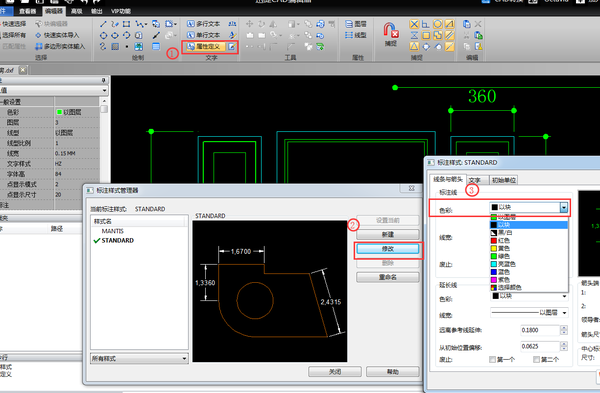Choose 蓝色 in the color list

coord(529,272)
